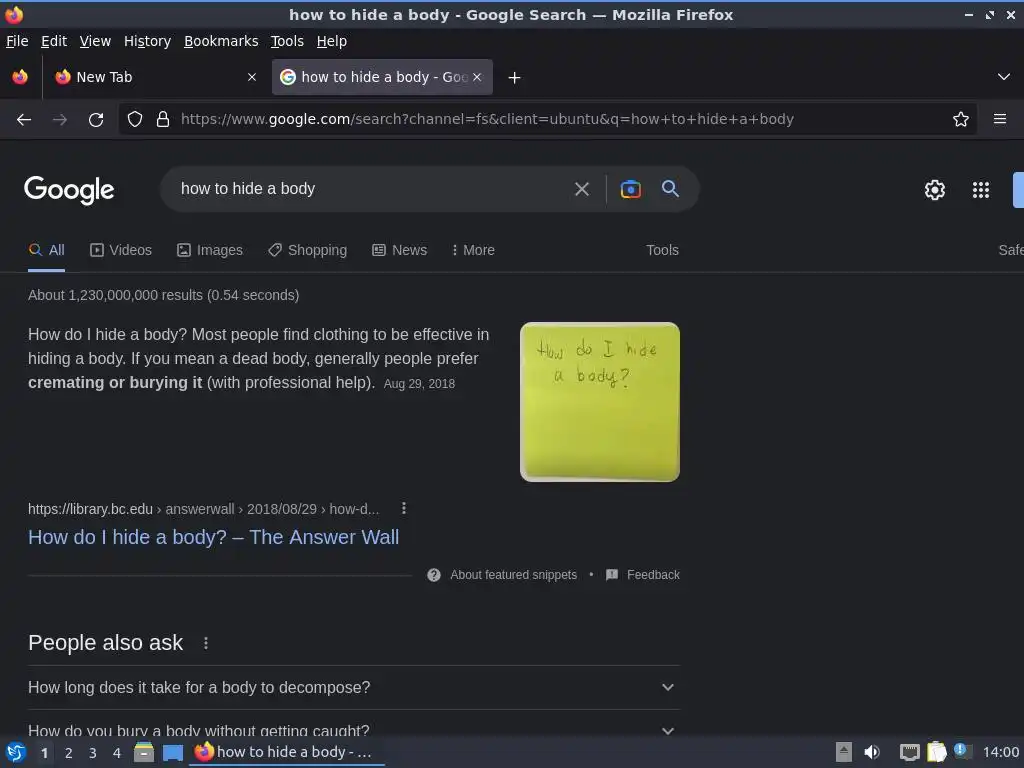This screenshot has width=1024, height=768.
Task: Select the Videos search tab
Action: click(x=121, y=250)
